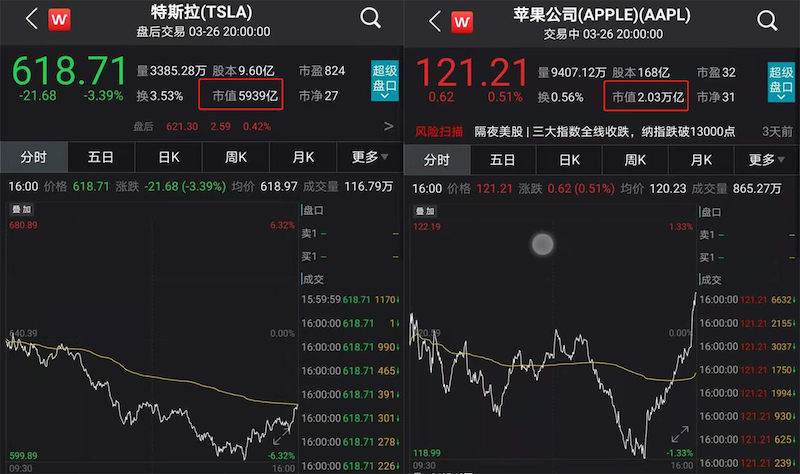Screen dimensions: 800x474
Task: Tap the 3天前 timestamp on Apple news
Action: click(x=777, y=132)
